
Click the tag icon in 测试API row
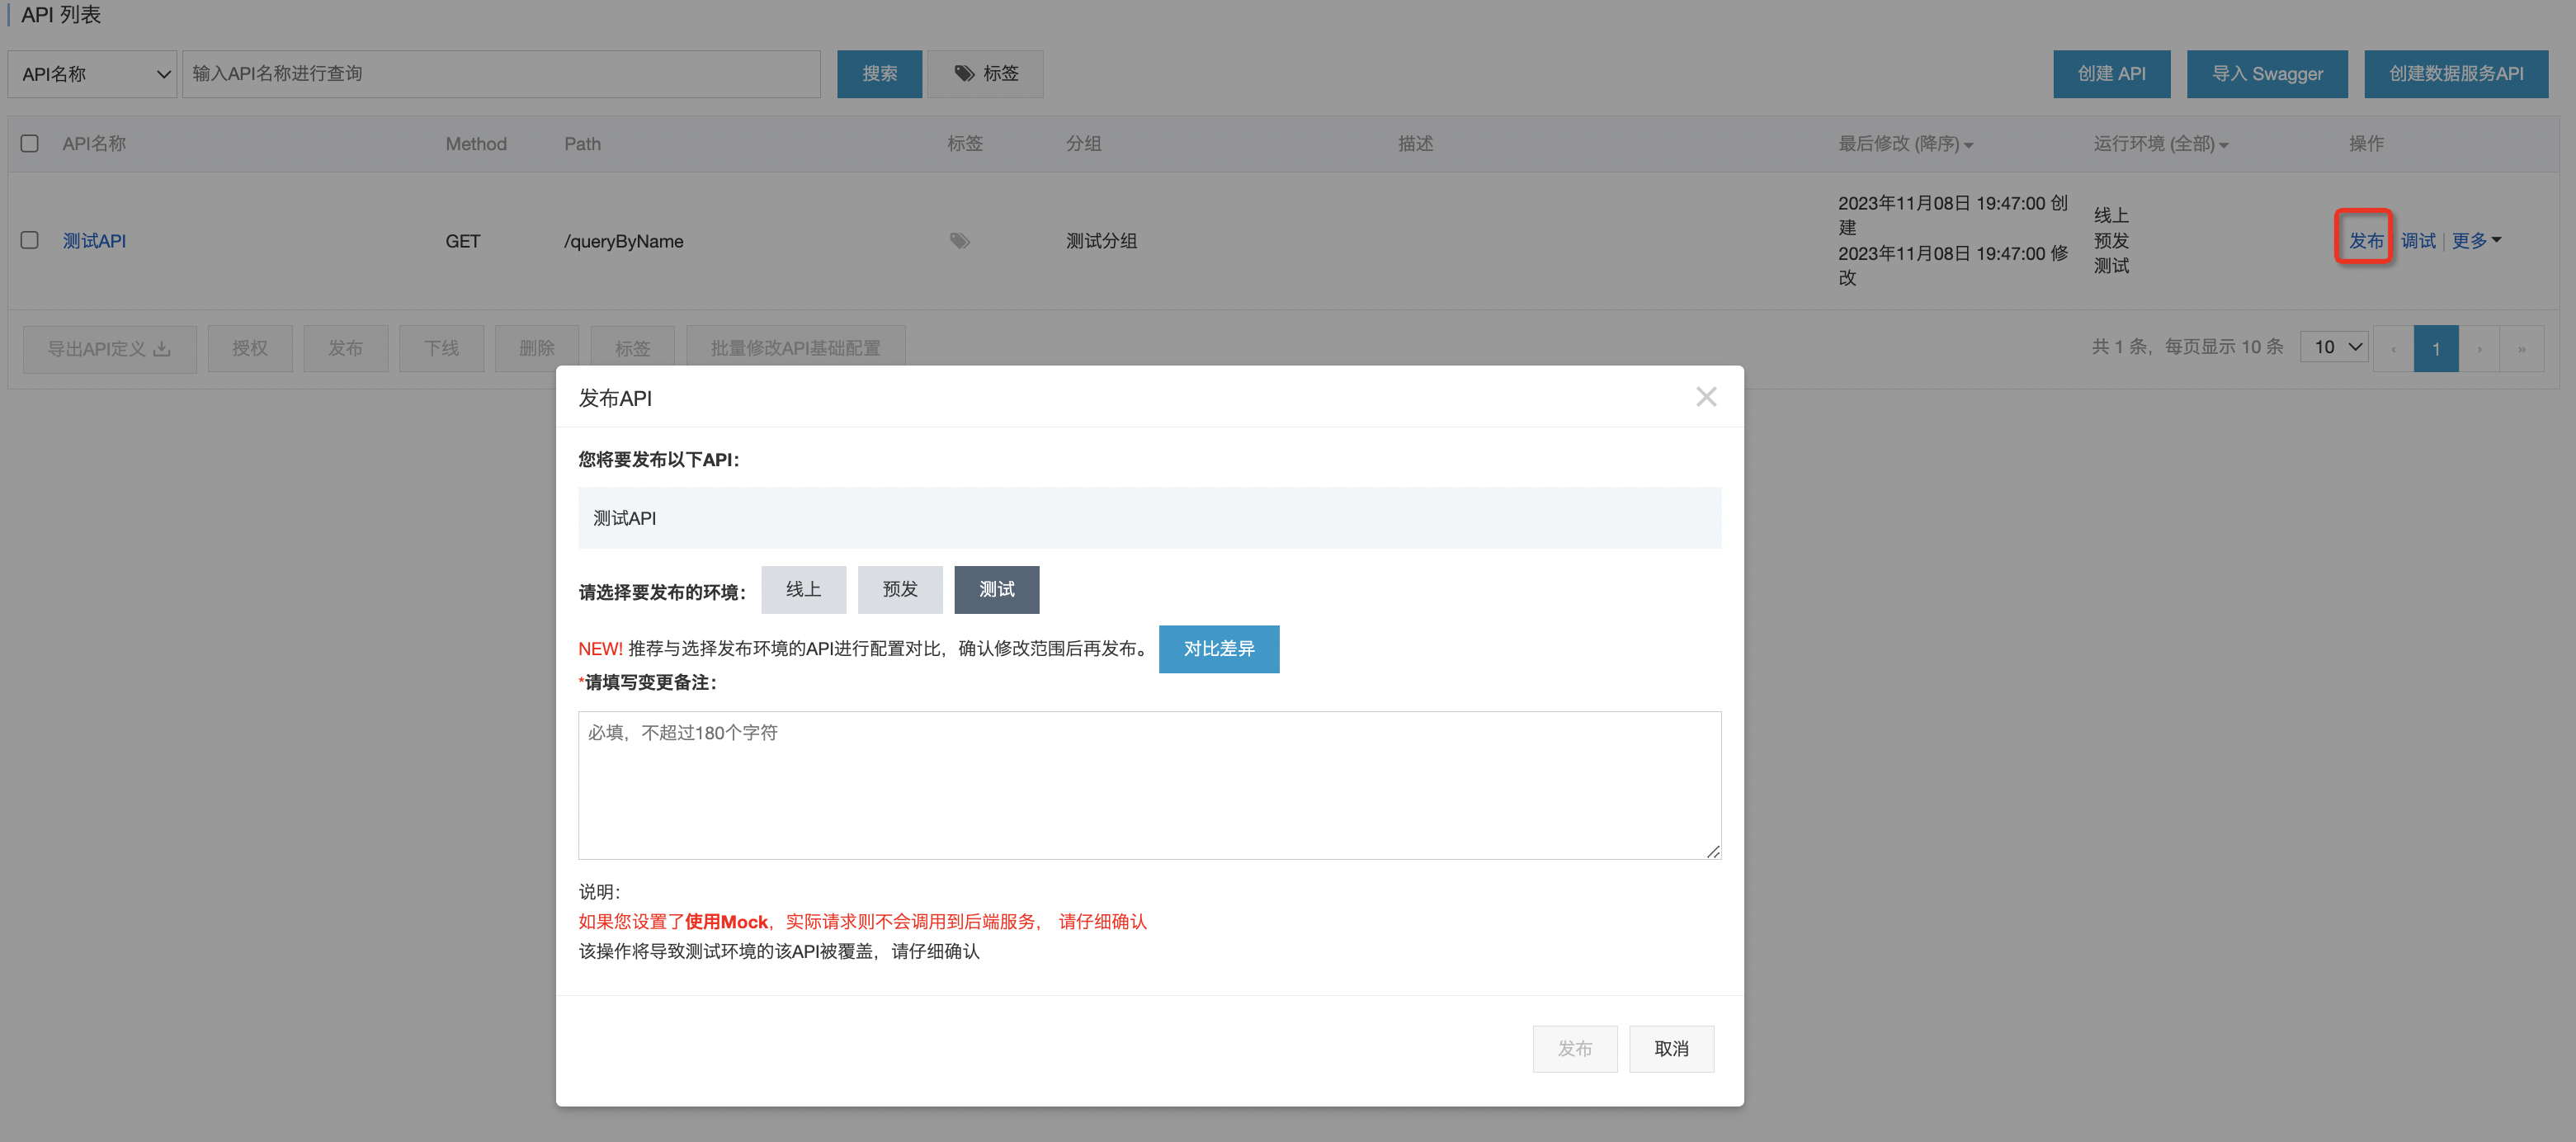click(x=959, y=241)
